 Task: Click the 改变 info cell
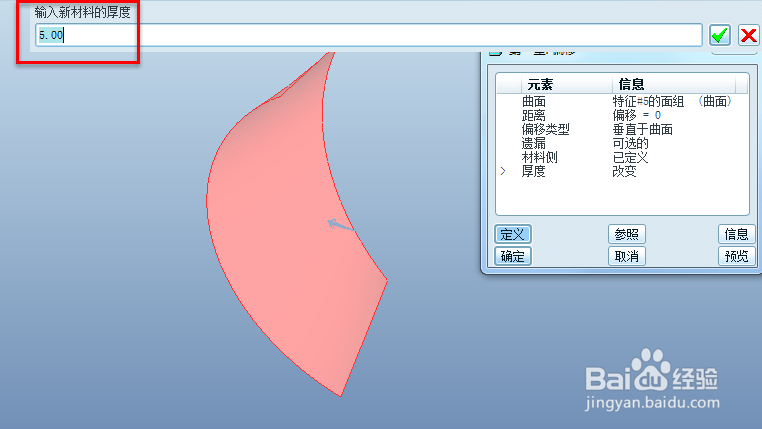[x=624, y=171]
